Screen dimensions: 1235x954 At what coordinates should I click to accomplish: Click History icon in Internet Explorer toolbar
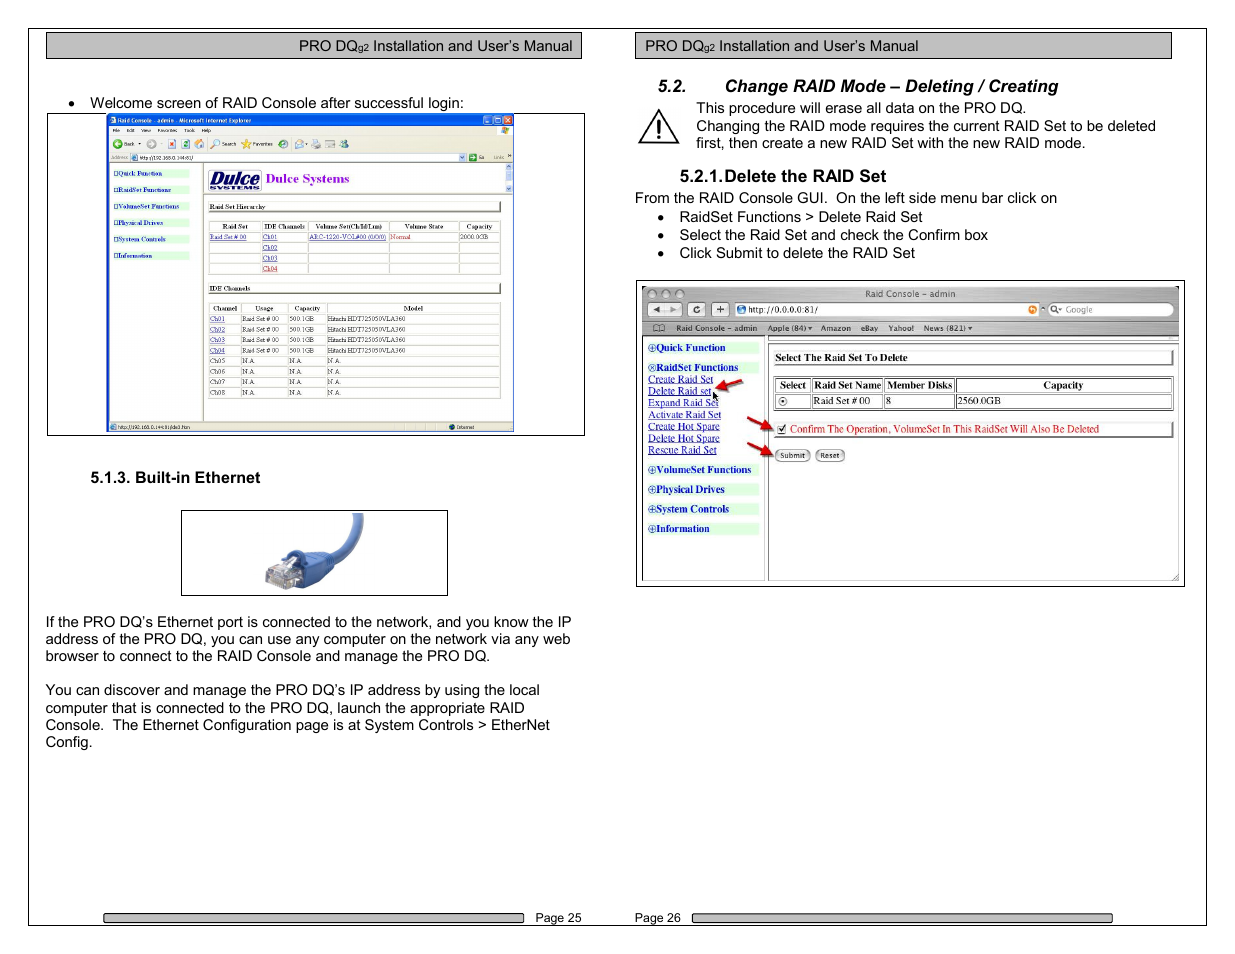(283, 144)
